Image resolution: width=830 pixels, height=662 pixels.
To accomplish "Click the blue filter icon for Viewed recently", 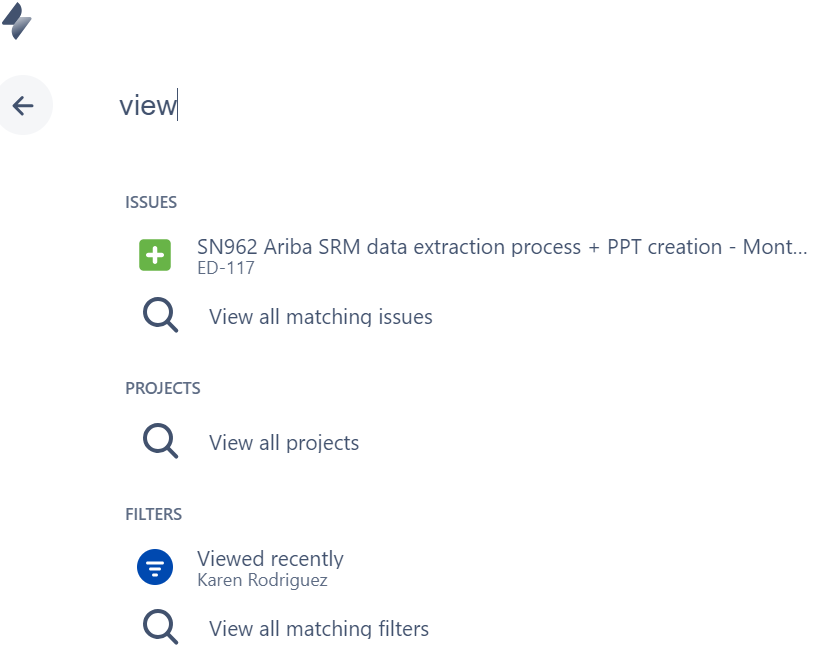I will [155, 568].
